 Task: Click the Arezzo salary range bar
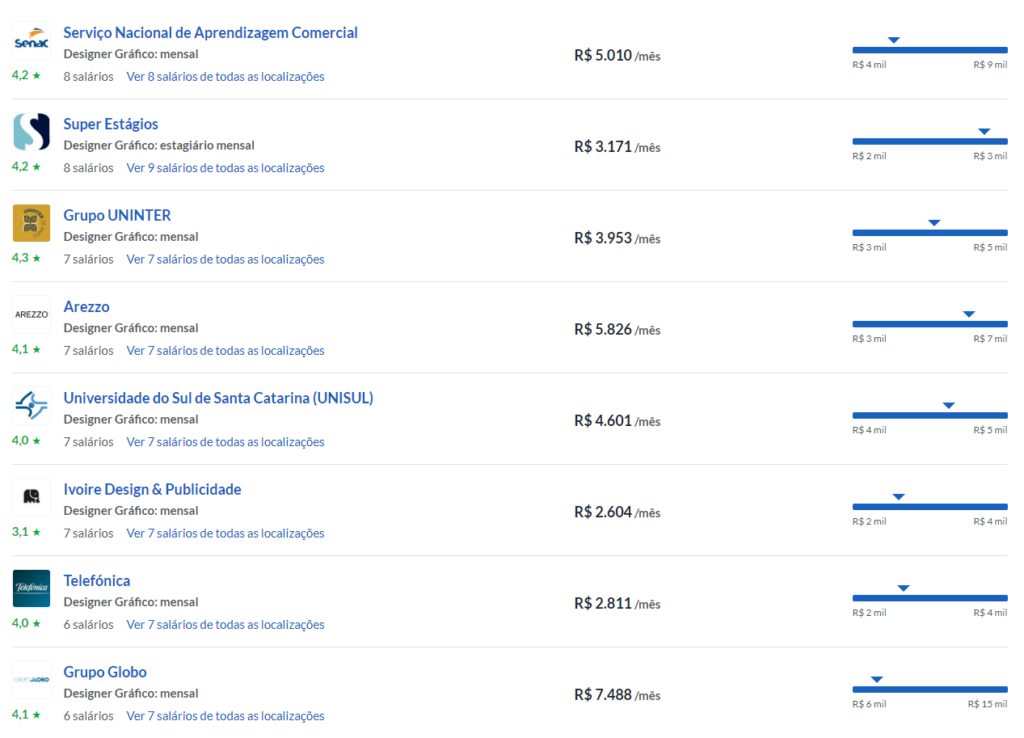(930, 324)
